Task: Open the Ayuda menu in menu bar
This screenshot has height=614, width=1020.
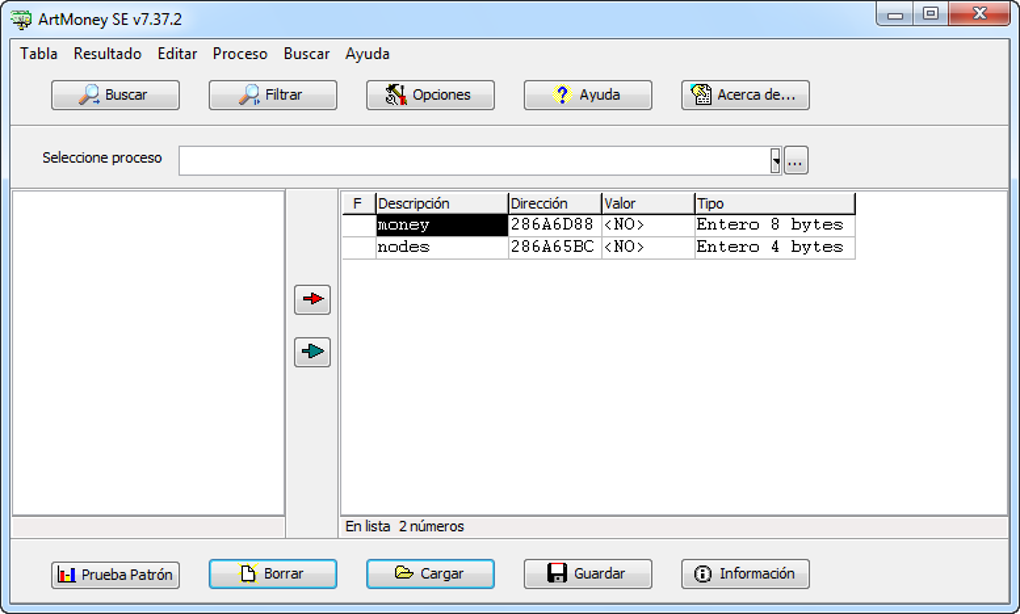Action: 367,54
